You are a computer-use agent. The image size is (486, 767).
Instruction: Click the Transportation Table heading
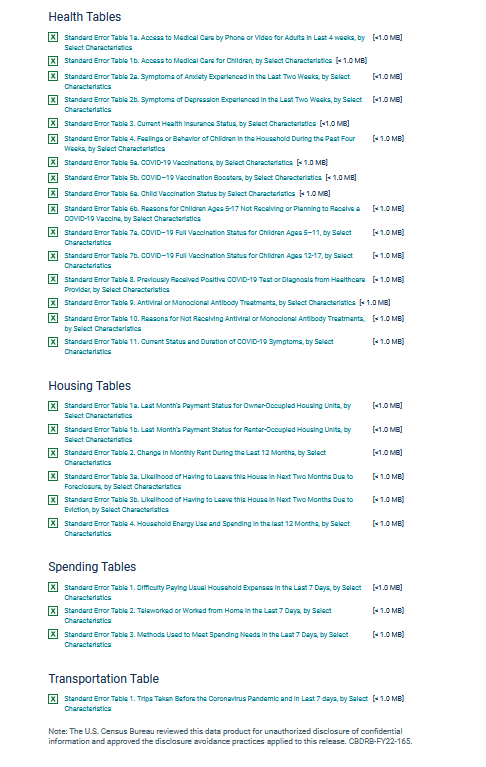[x=104, y=679]
